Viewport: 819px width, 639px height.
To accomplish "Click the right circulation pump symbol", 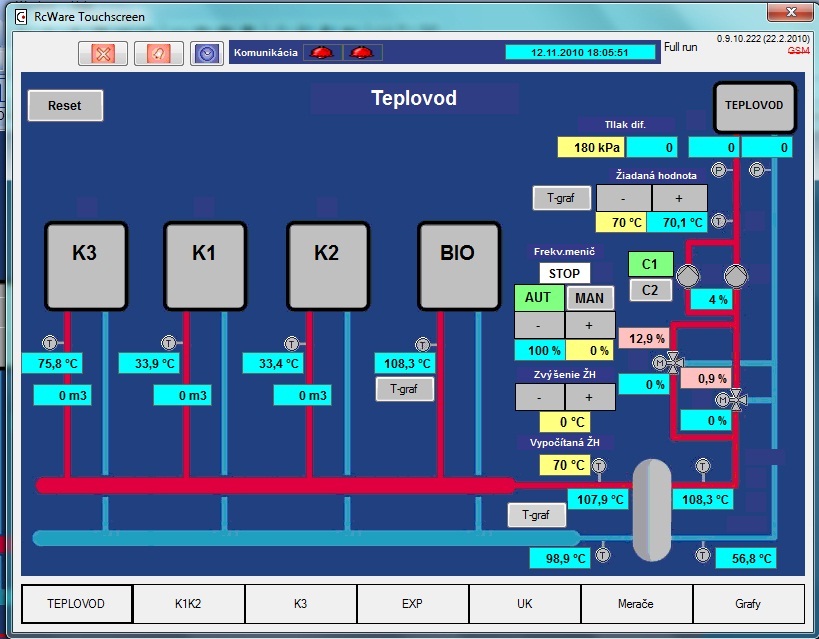I will click(735, 275).
